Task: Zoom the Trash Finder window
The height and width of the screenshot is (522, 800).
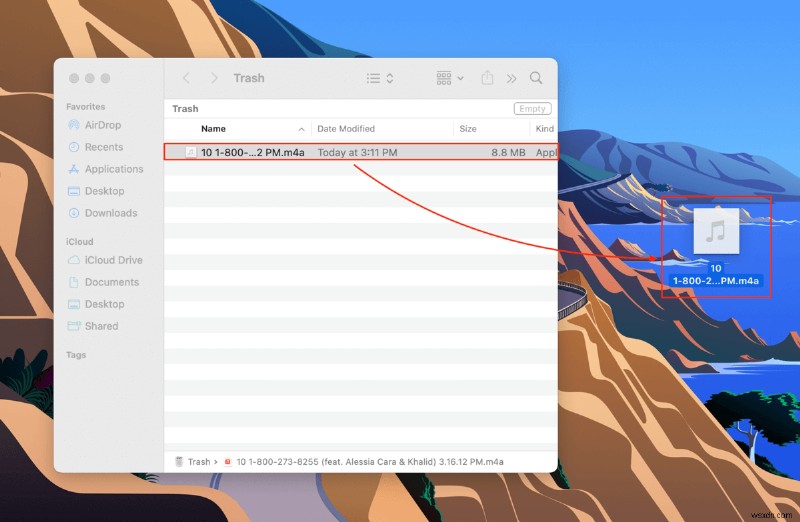Action: point(106,78)
